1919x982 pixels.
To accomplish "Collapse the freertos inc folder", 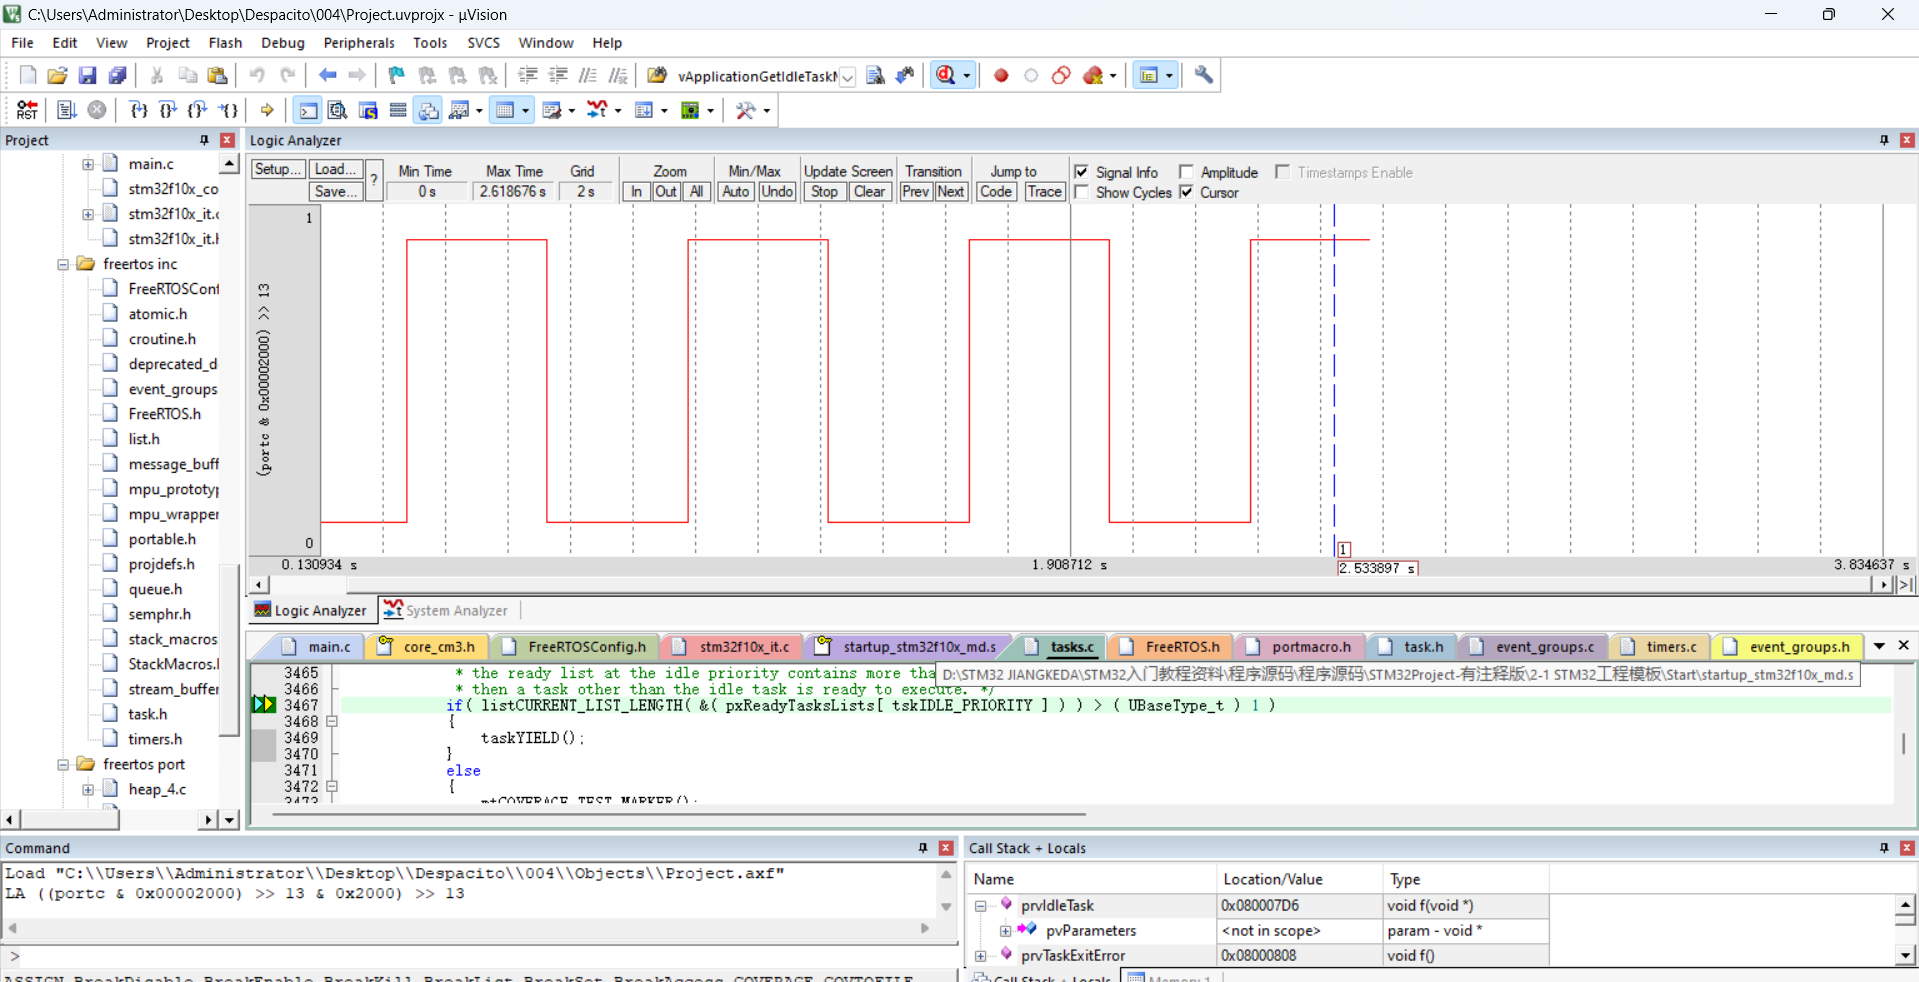I will (63, 264).
